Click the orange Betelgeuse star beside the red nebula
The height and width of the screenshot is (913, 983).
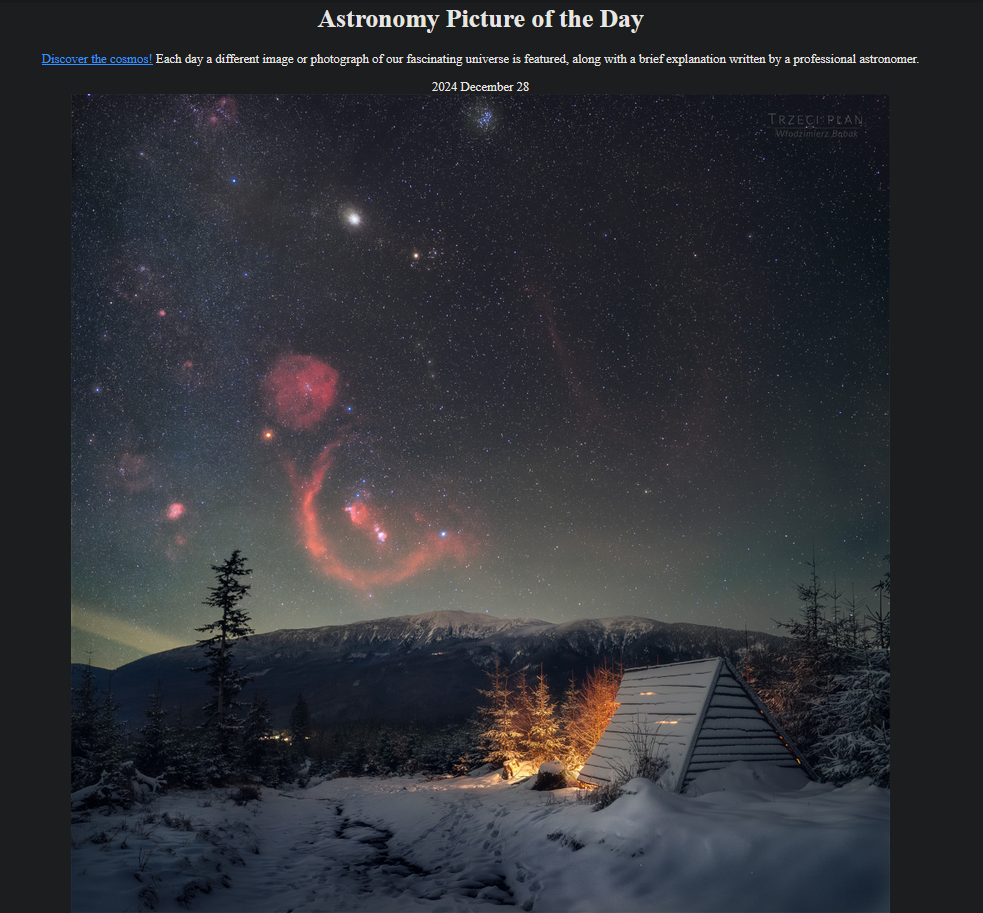click(268, 435)
